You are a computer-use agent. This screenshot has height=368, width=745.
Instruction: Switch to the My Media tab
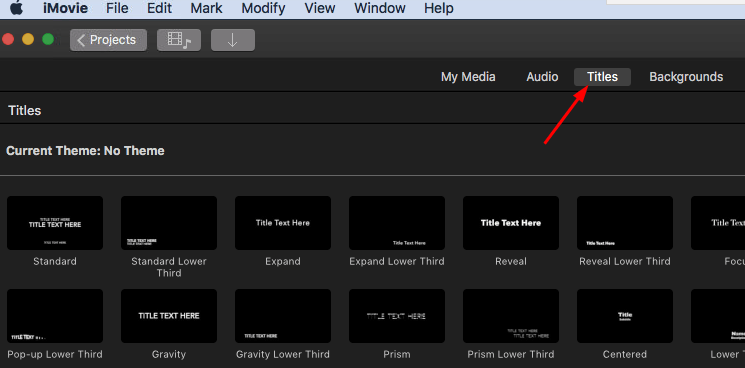[468, 77]
